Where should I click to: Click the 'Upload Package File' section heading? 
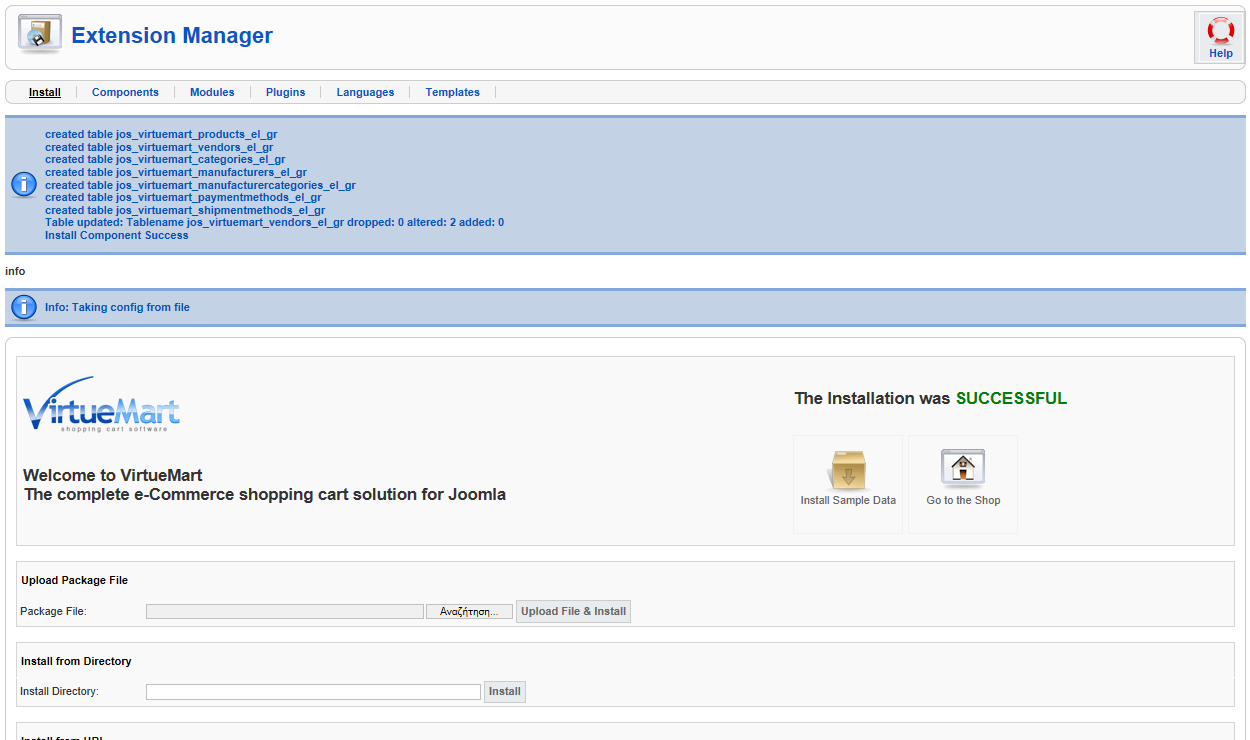pyautogui.click(x=75, y=580)
